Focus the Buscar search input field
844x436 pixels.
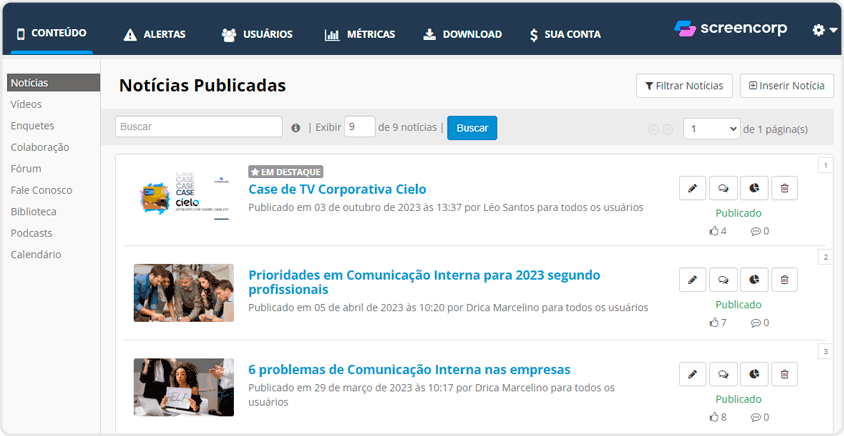(199, 127)
